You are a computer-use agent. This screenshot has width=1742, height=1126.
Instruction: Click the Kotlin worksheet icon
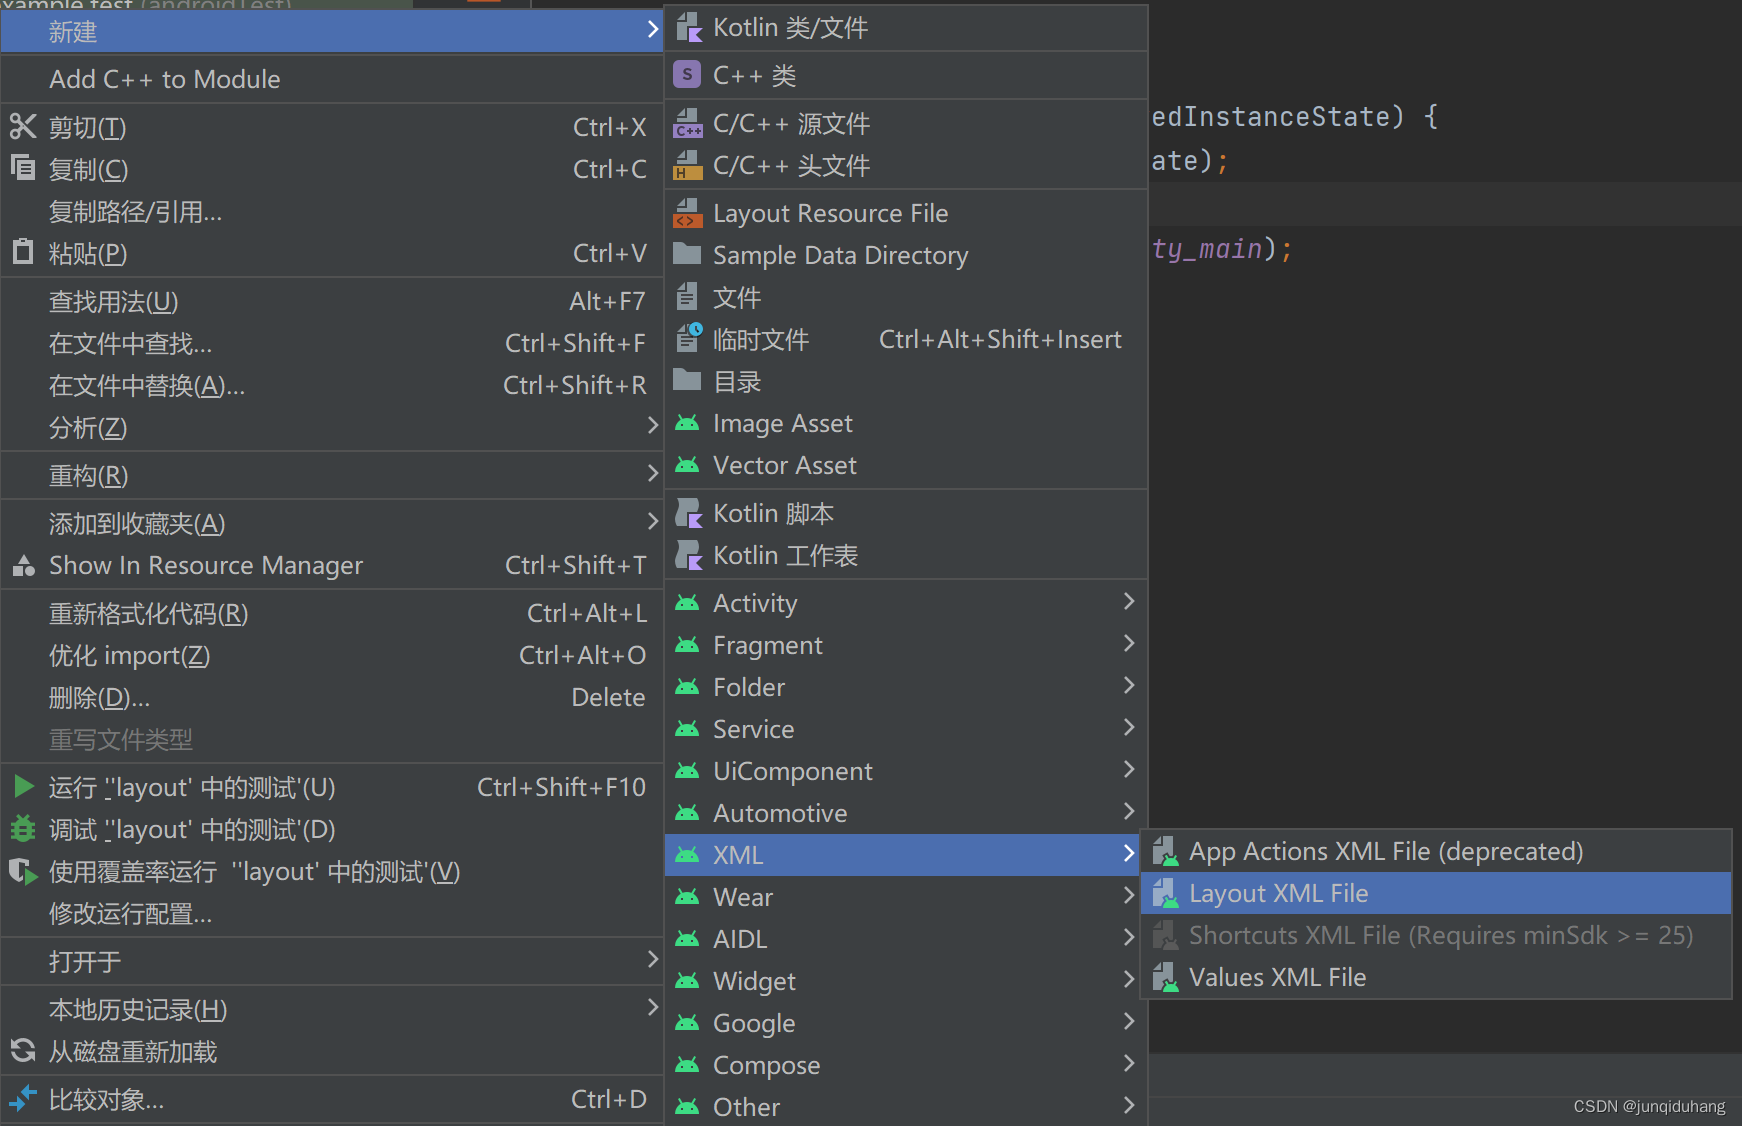[688, 555]
